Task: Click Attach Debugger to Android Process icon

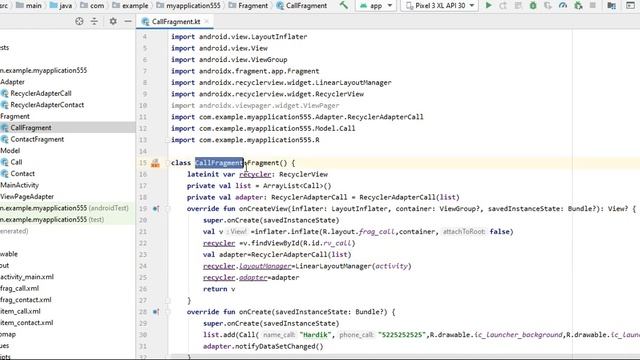Action: tap(578, 6)
